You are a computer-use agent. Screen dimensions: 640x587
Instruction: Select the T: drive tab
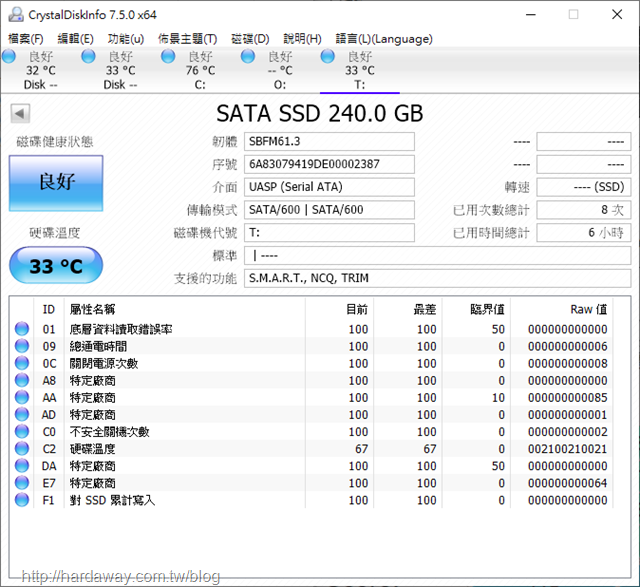click(360, 70)
